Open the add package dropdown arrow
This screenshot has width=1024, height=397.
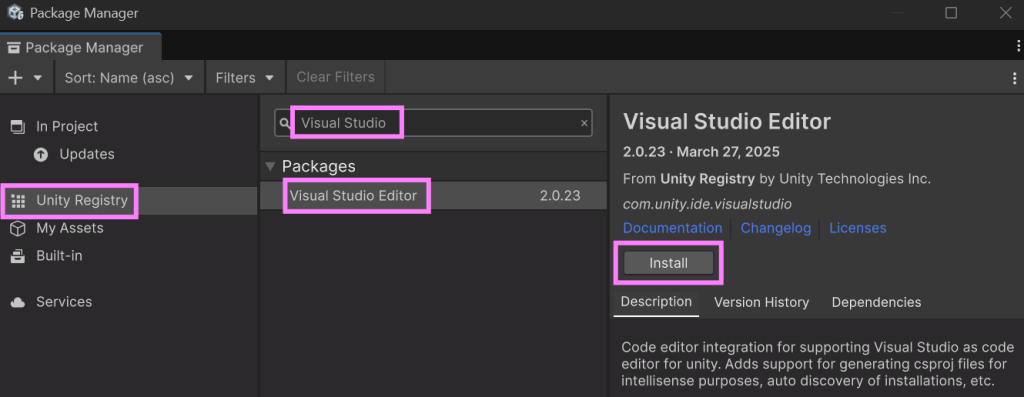38,78
